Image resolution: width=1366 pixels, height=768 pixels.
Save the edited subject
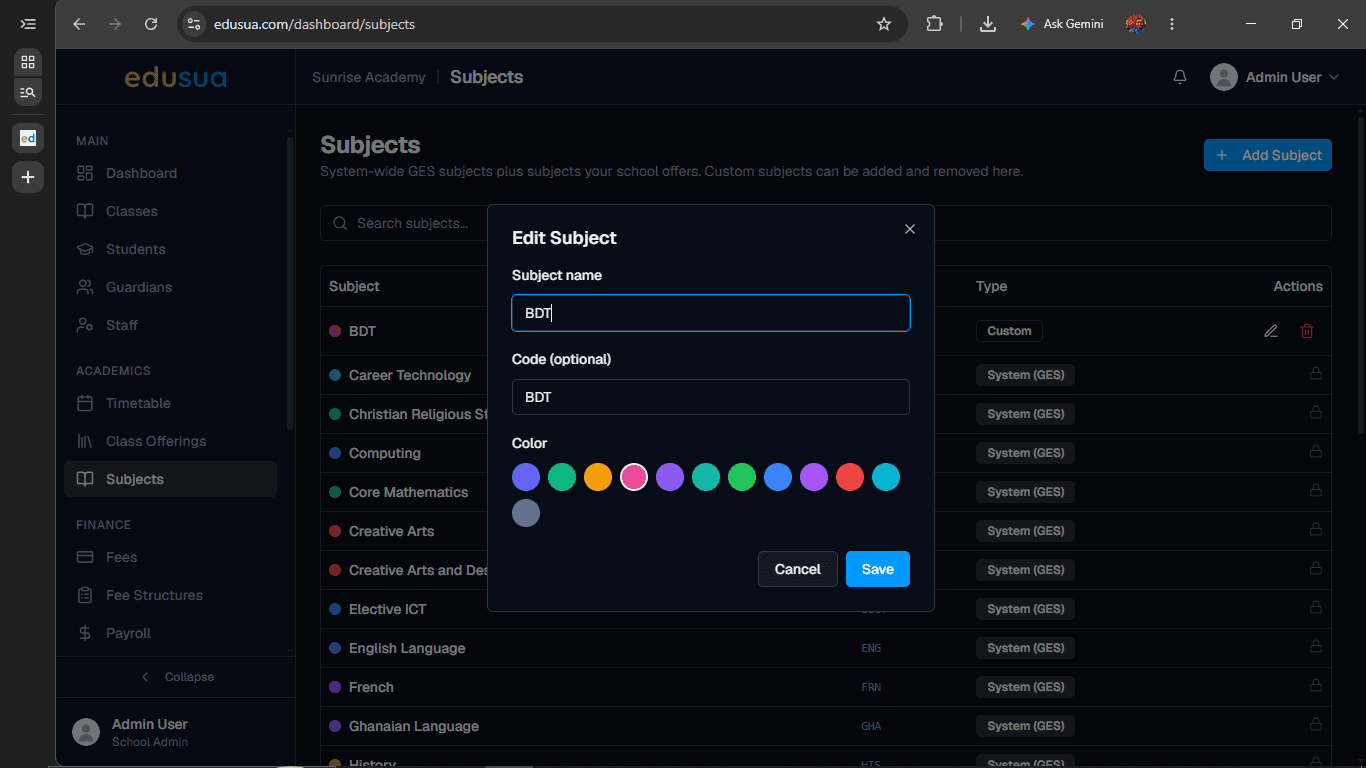[878, 569]
